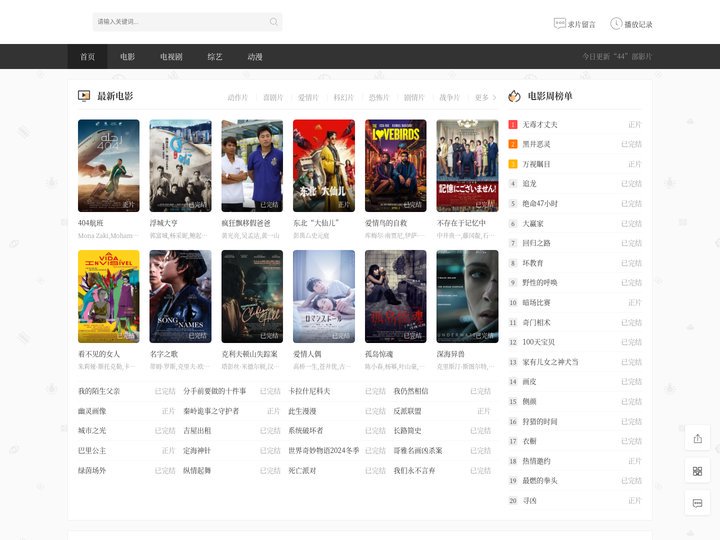720x540 pixels.
Task: Open 我的陌生父亲 in the list
Action: (99, 391)
